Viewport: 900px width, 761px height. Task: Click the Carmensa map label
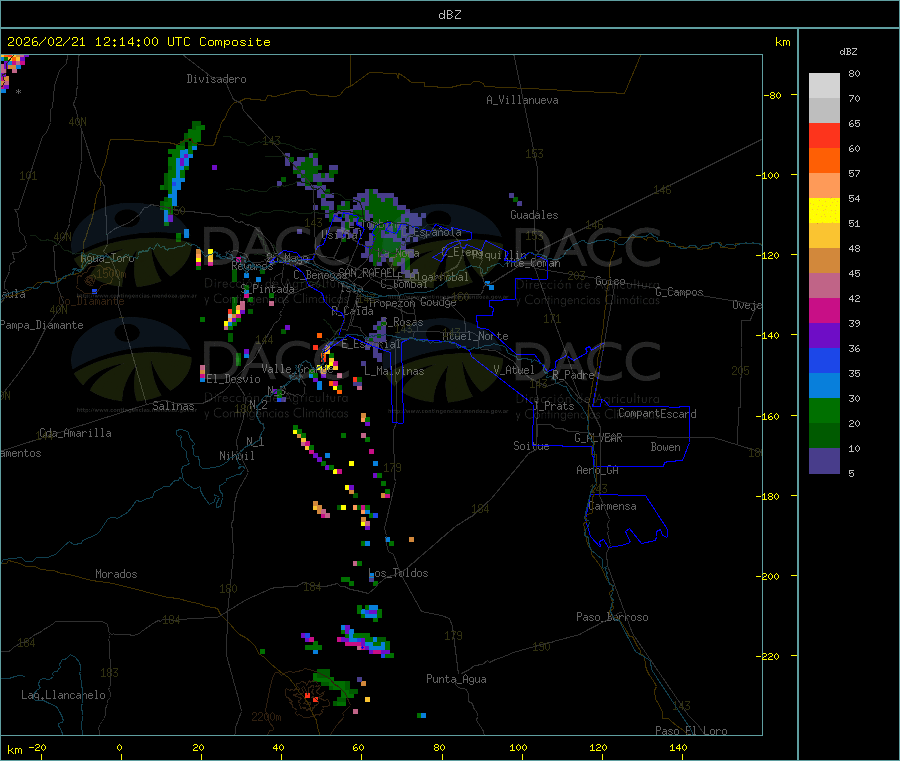point(612,506)
